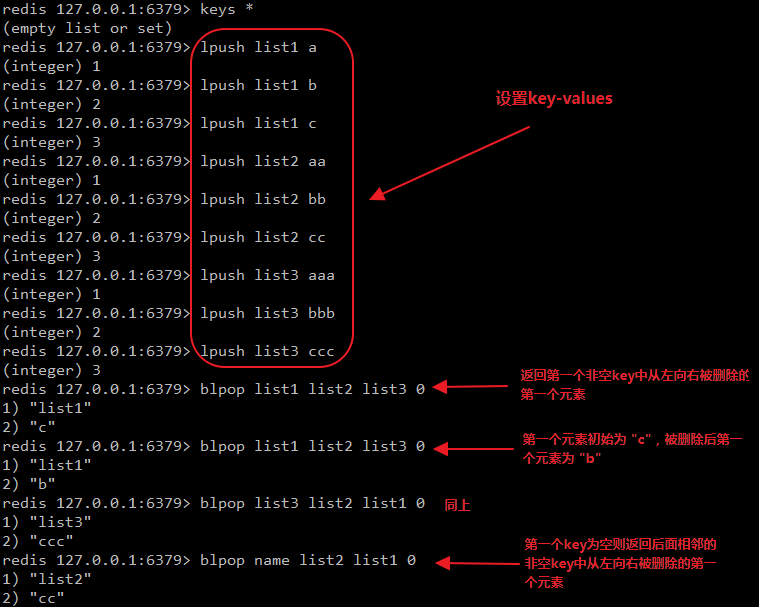Click the annotation starting 第一个key为空则返回
The width and height of the screenshot is (759, 607).
621,563
